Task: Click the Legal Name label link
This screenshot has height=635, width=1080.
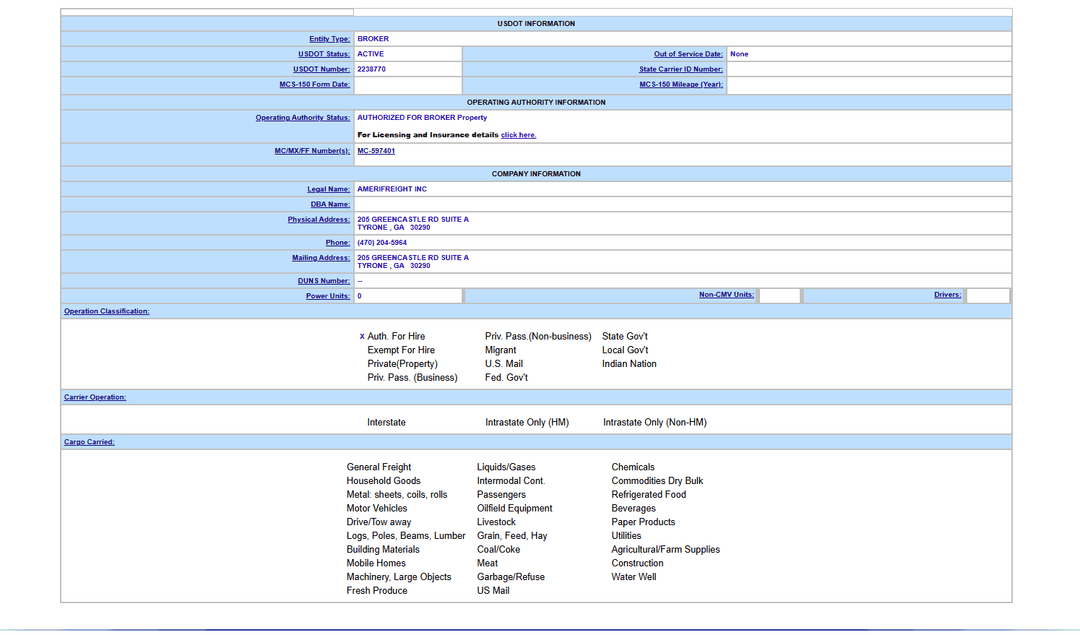Action: [x=329, y=189]
